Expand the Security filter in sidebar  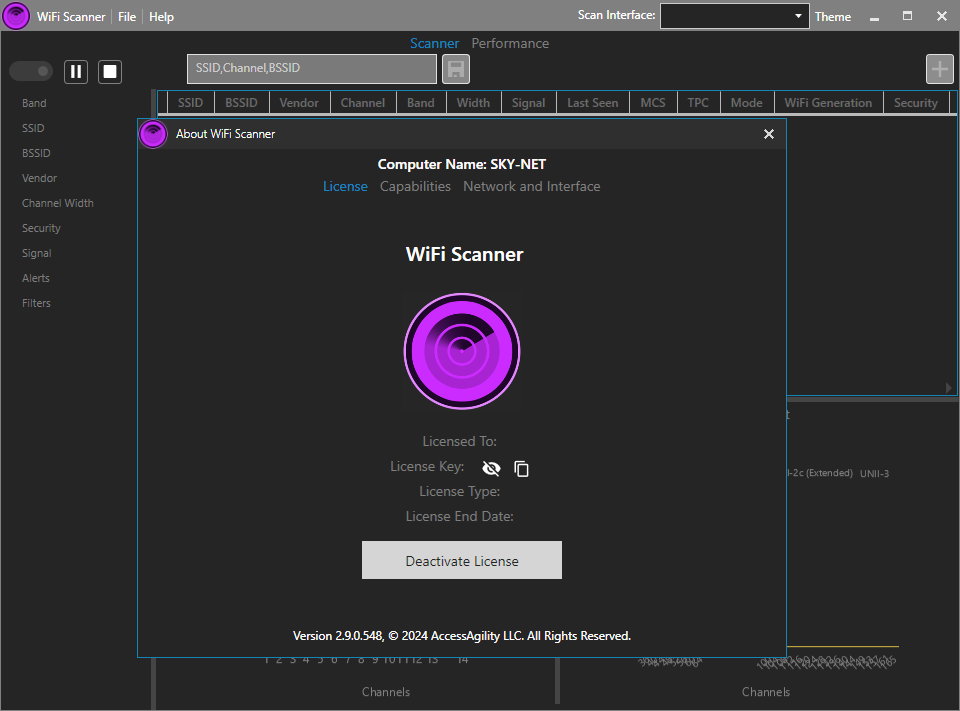(x=41, y=228)
